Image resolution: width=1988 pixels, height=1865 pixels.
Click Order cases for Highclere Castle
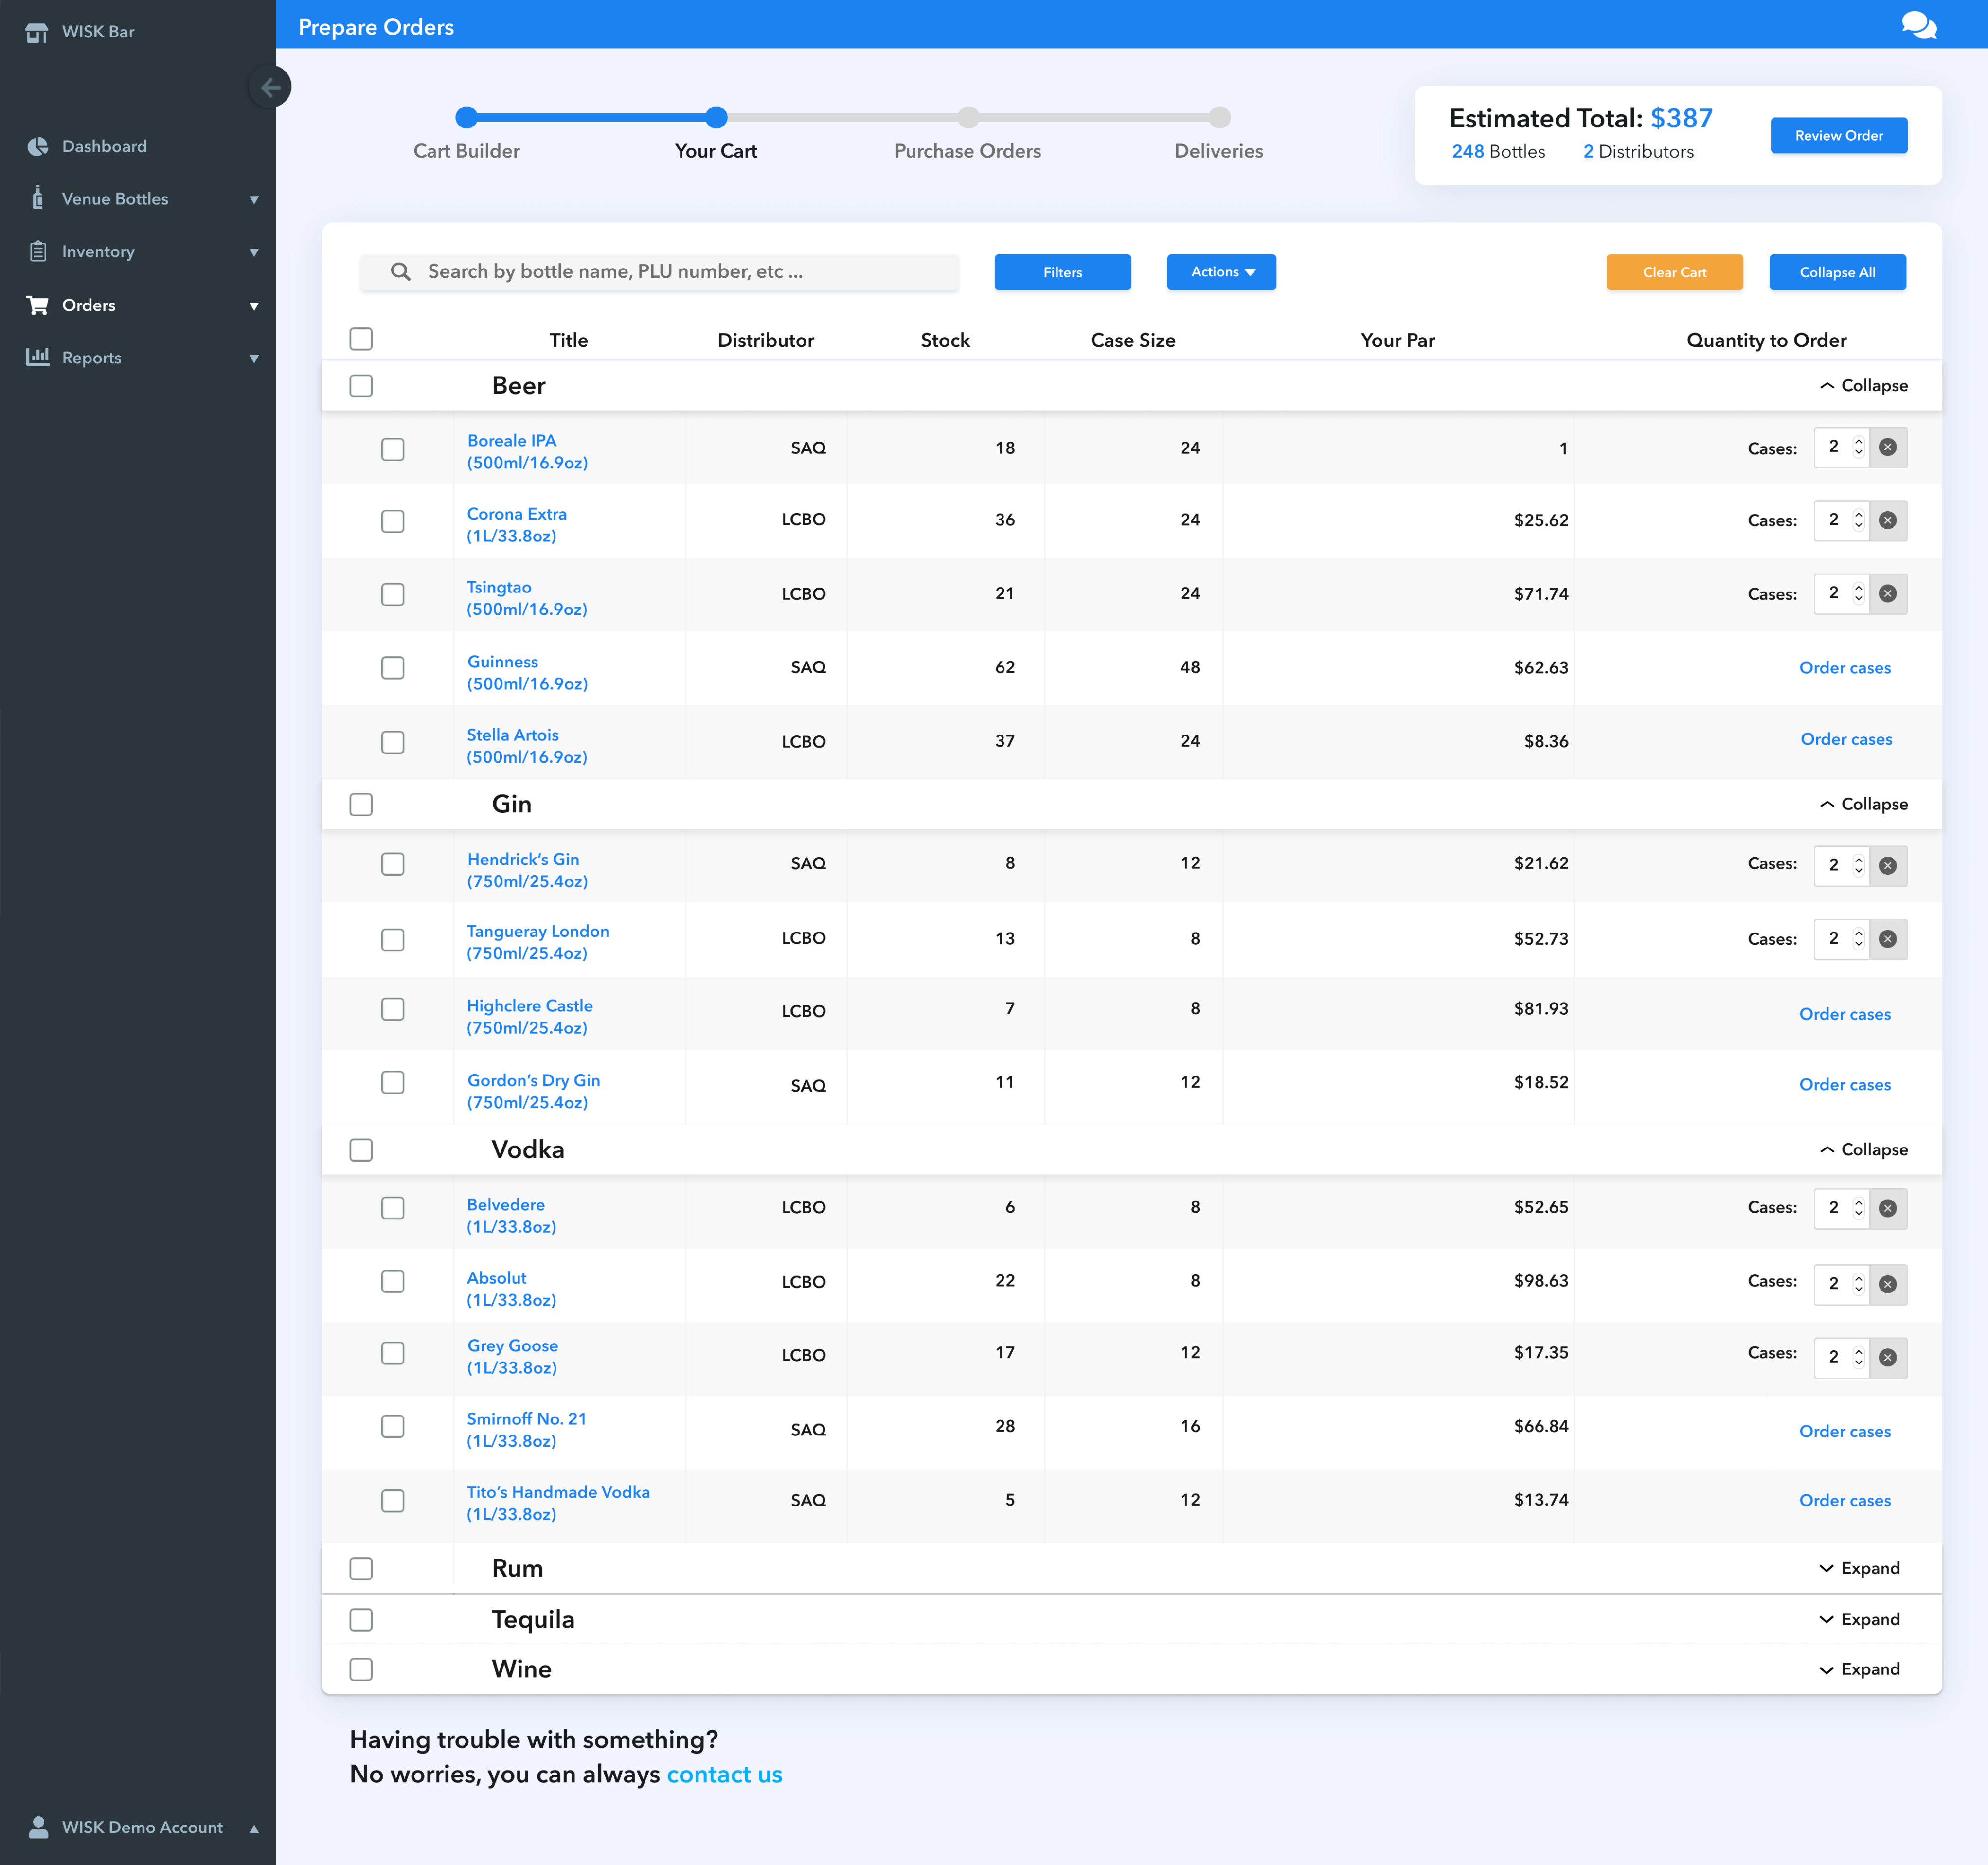1845,1014
